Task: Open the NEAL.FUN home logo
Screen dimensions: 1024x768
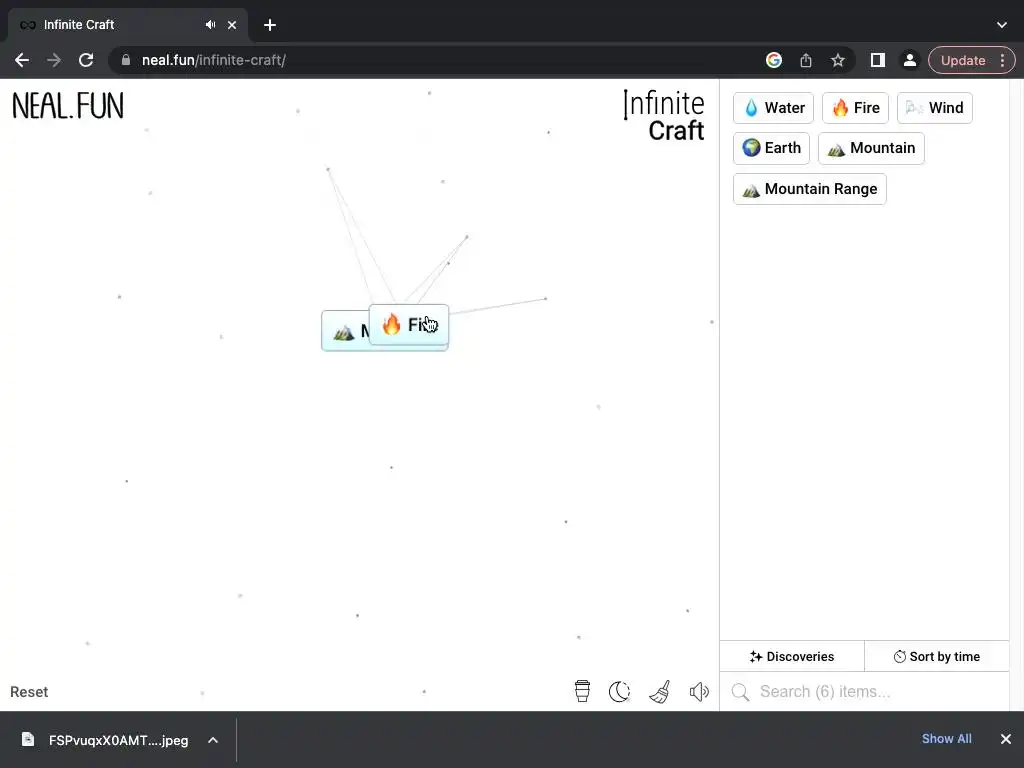Action: 68,106
